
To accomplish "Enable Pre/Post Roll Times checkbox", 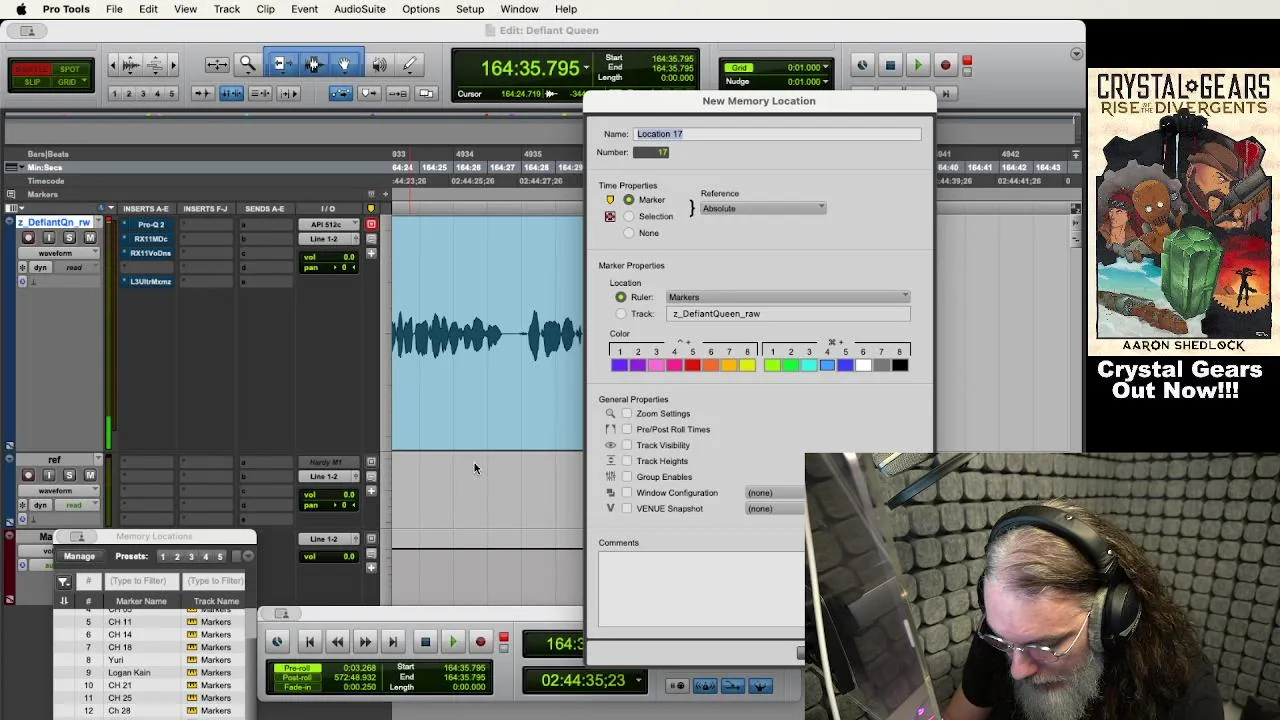I will point(627,429).
